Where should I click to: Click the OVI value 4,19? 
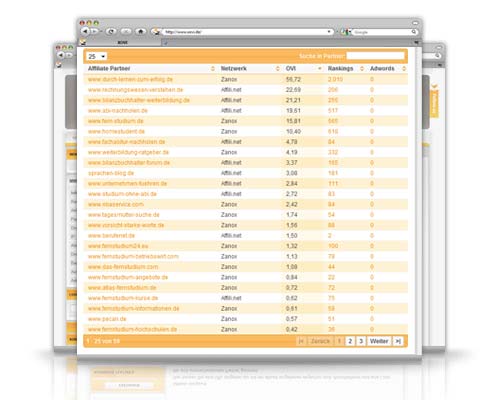click(291, 152)
